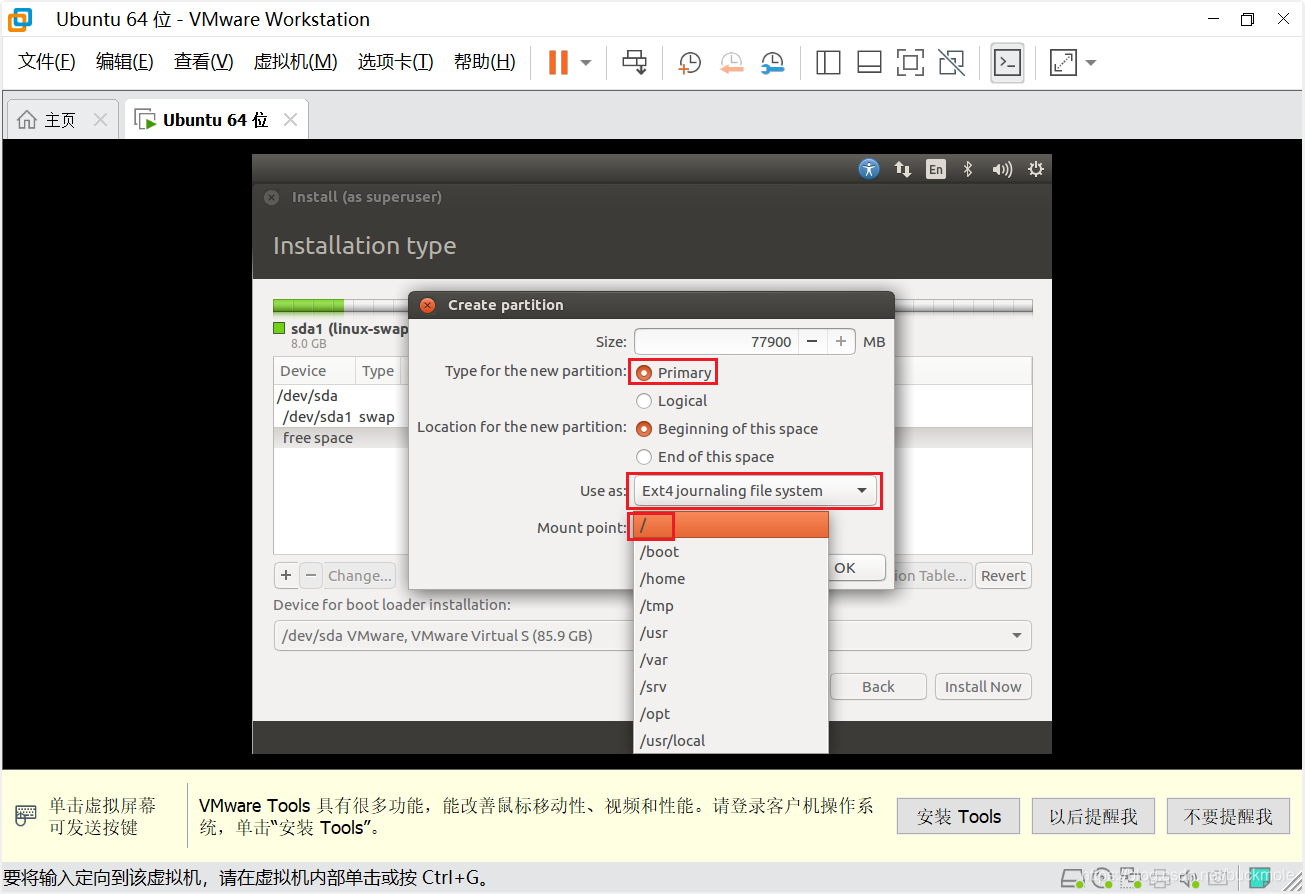1305x894 pixels.
Task: Decrease partition size with minus button
Action: [x=812, y=342]
